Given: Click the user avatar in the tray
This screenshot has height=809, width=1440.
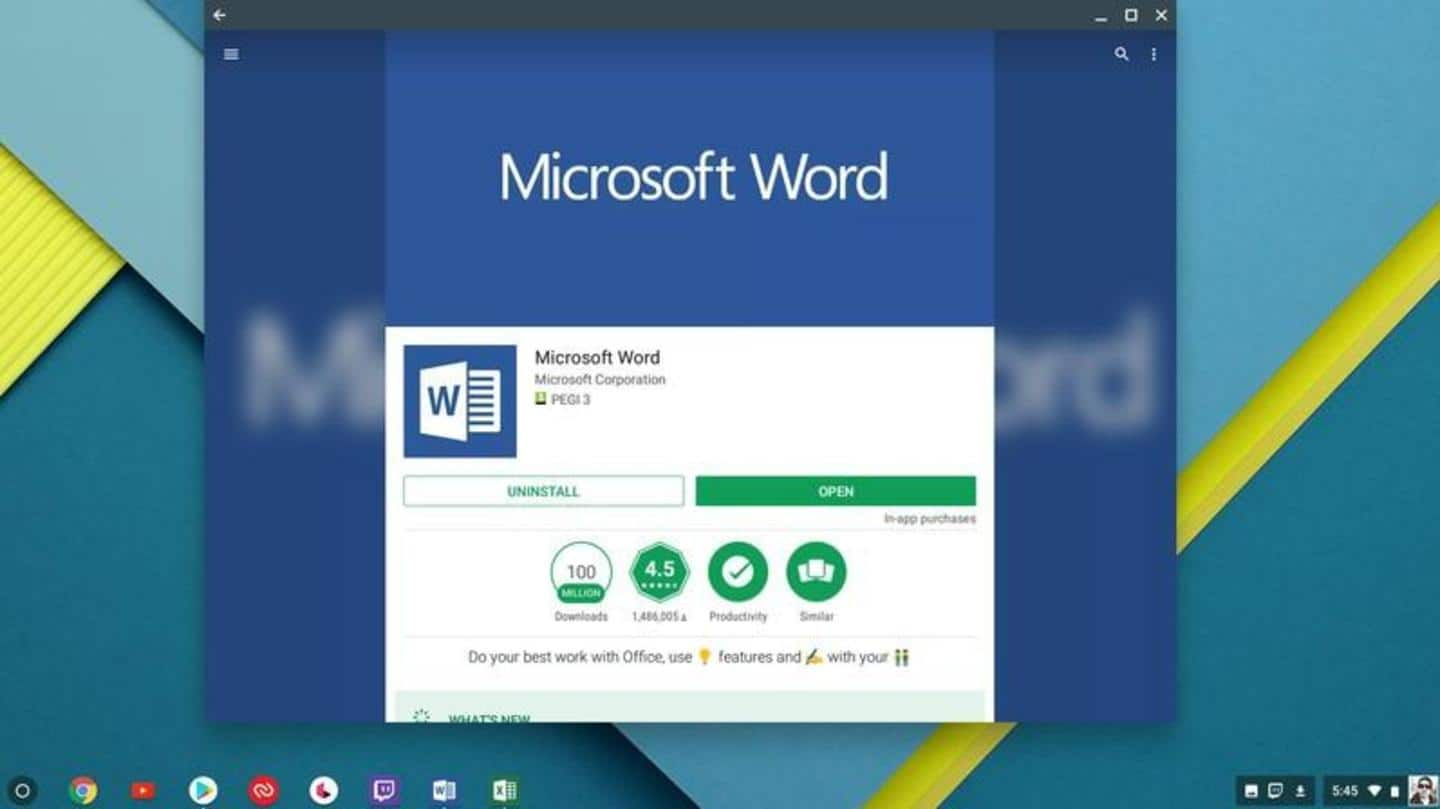Looking at the screenshot, I should 1422,791.
